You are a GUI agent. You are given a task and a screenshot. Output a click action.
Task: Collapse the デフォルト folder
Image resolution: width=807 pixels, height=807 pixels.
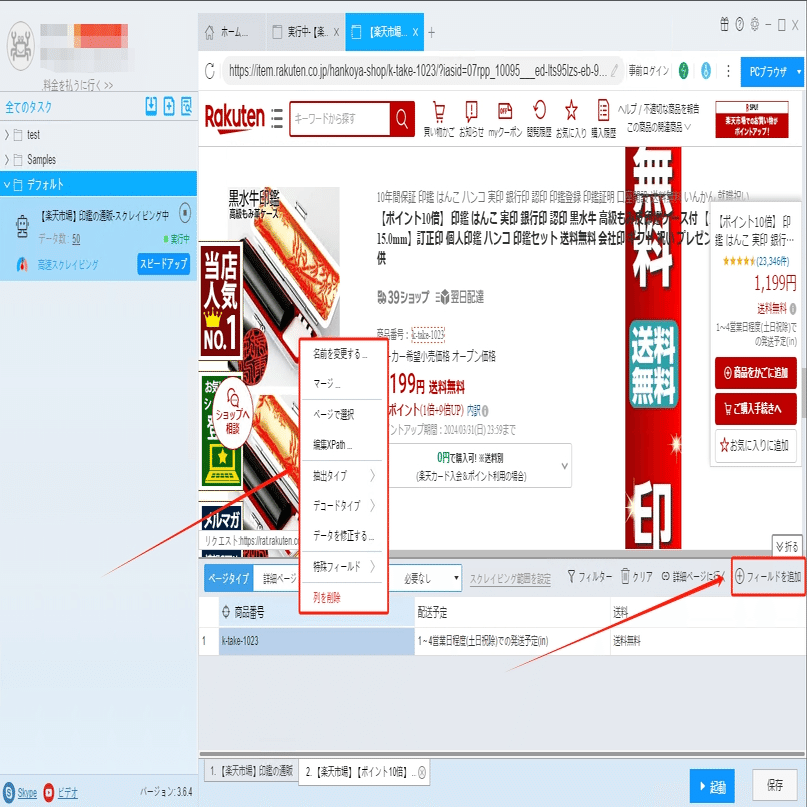[7, 184]
